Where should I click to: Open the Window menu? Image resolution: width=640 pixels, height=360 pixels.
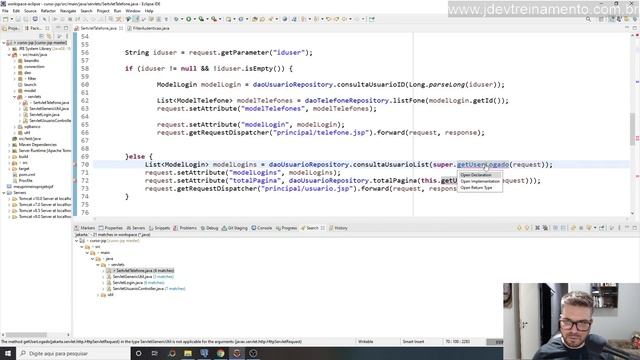[x=133, y=11]
